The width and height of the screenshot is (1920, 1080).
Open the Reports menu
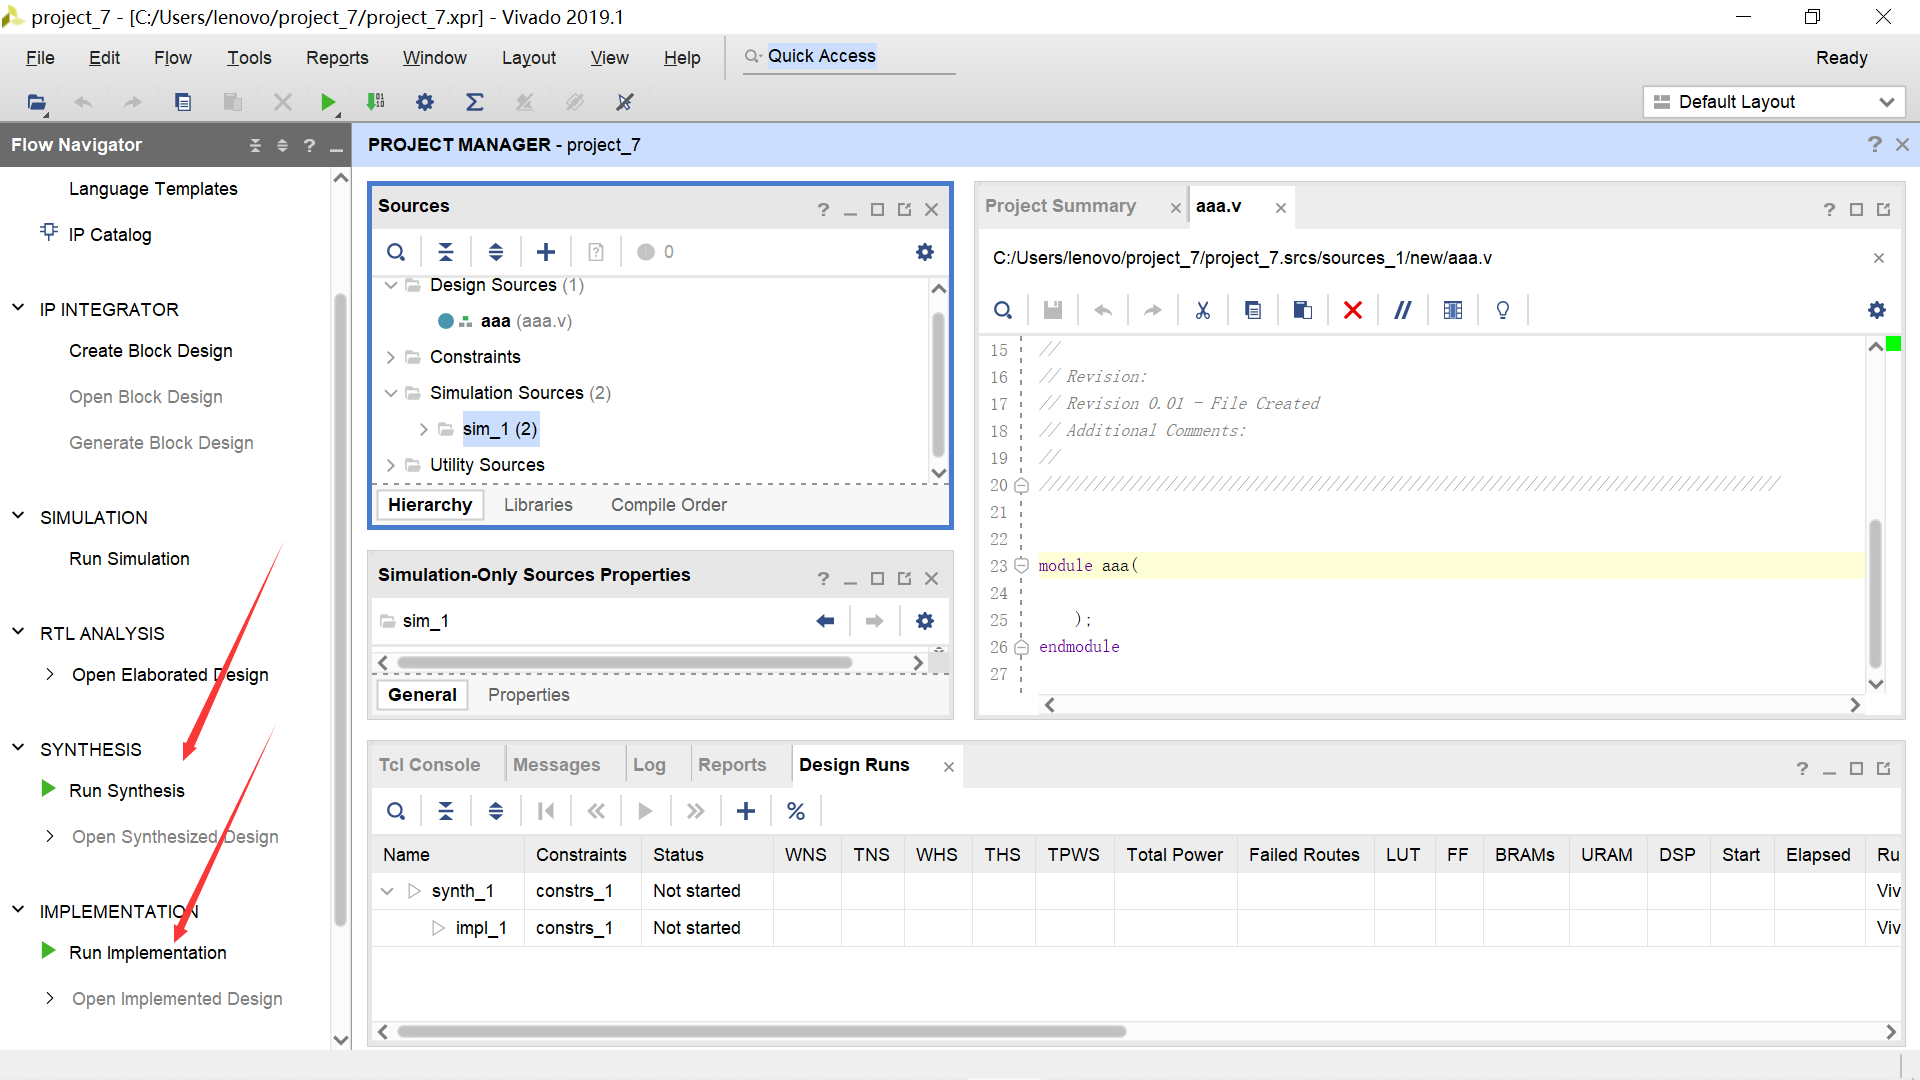pyautogui.click(x=337, y=58)
